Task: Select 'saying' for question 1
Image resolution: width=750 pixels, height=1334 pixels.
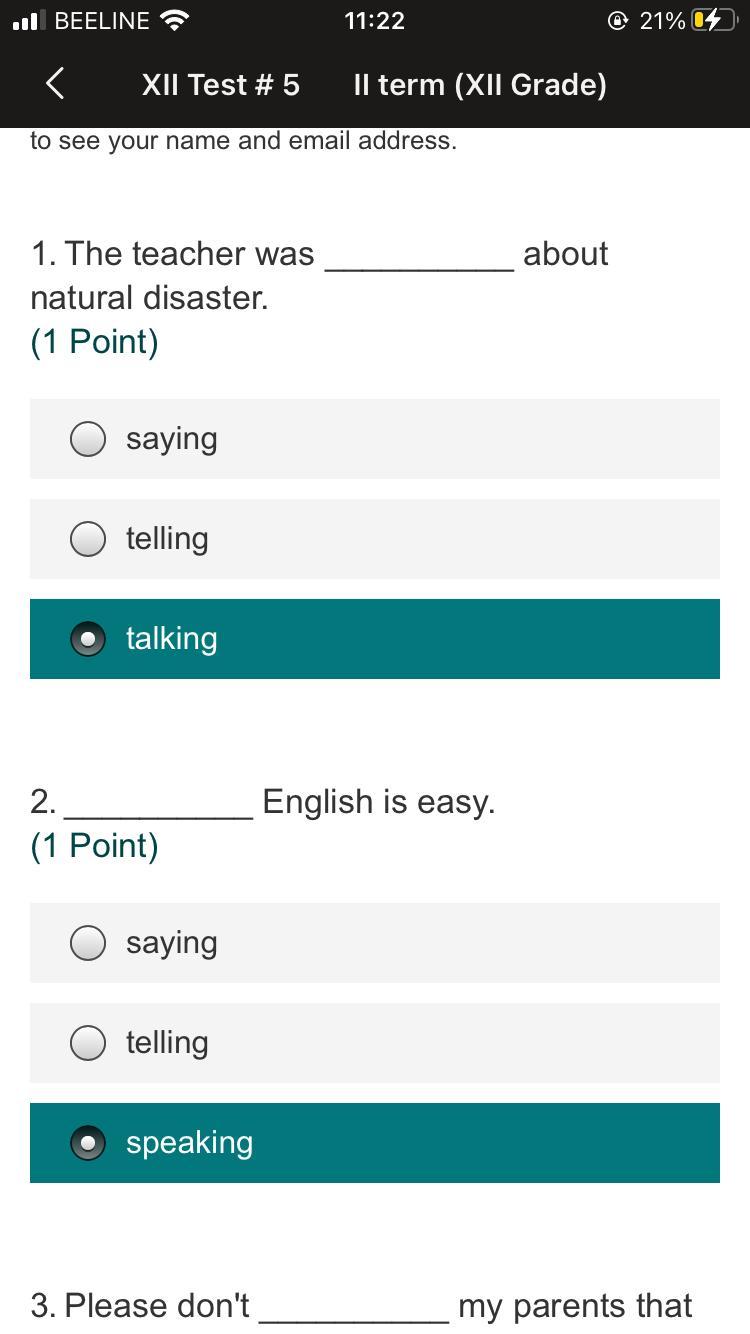Action: [88, 439]
